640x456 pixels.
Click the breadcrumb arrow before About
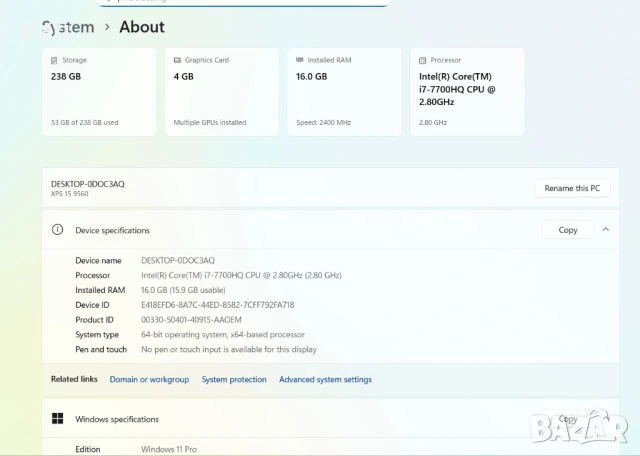(107, 27)
